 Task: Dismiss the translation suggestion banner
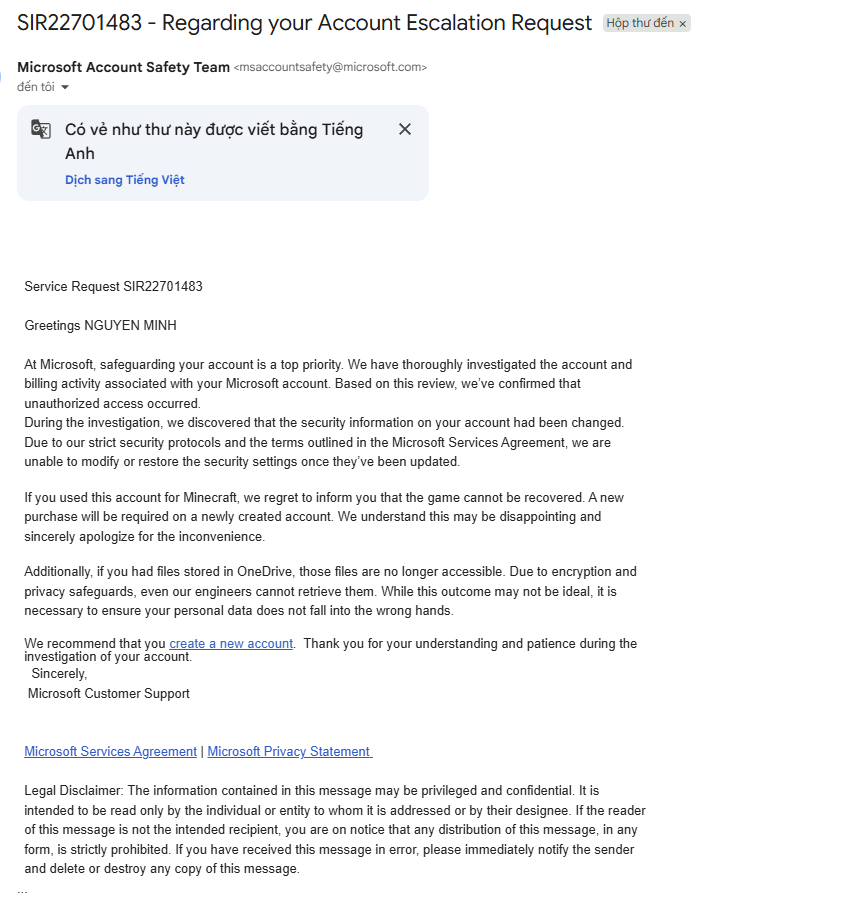click(x=405, y=129)
